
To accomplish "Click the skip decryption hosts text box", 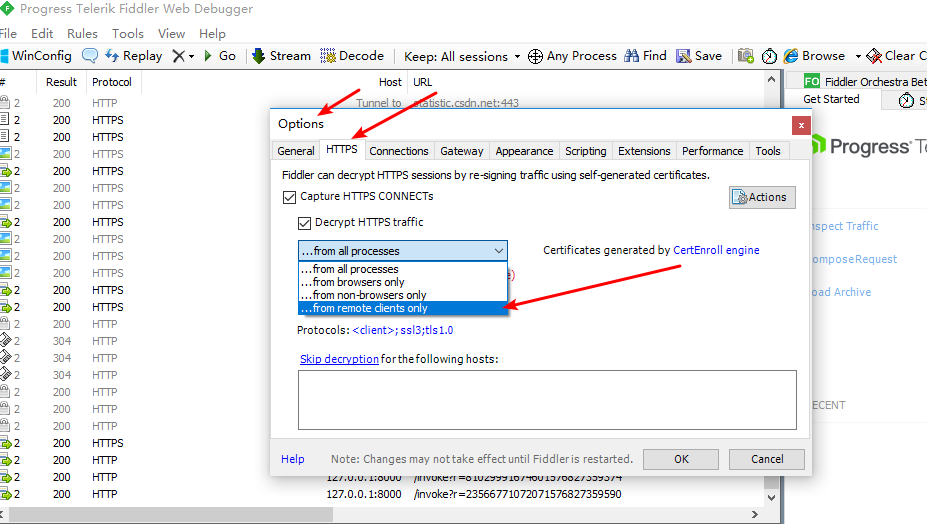I will click(547, 400).
